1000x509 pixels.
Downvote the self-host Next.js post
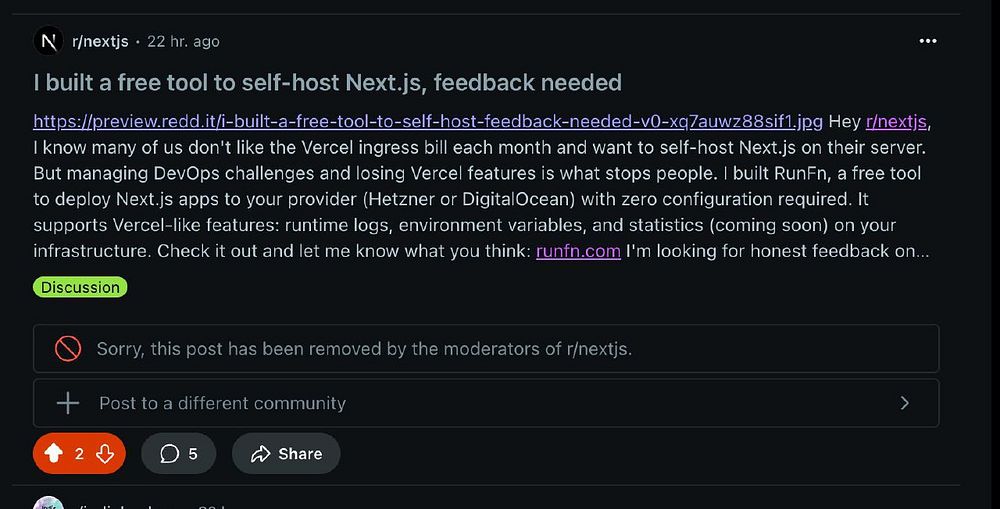pos(104,453)
